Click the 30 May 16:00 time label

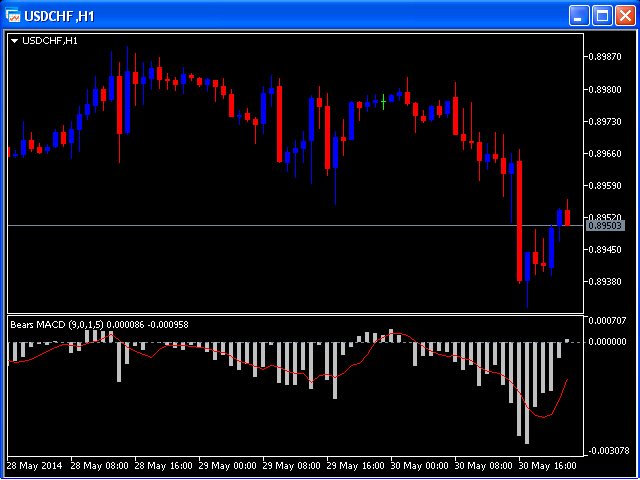548,466
